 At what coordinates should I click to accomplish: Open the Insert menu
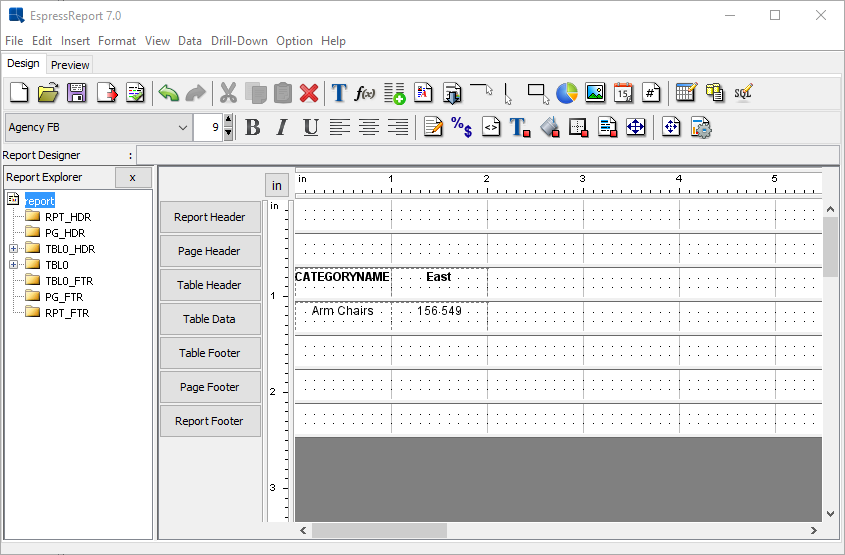pyautogui.click(x=75, y=41)
